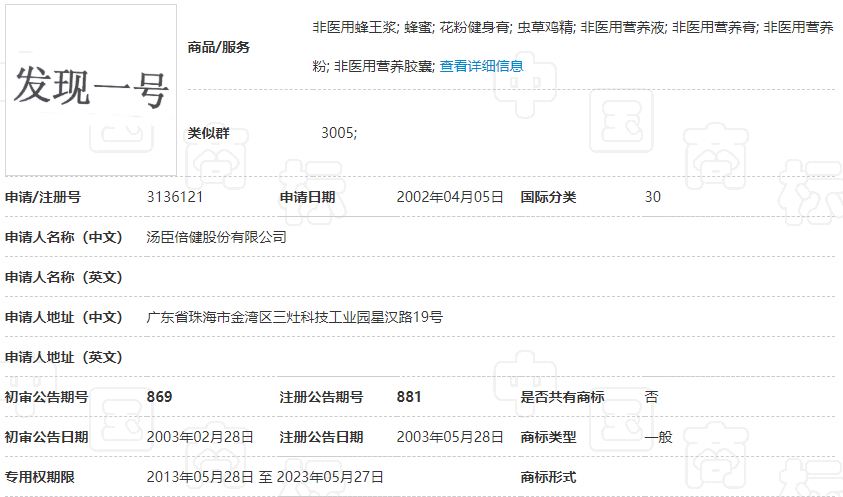Select the address 广东省珠海市金湾区三灶科技工业园星汉路19号
This screenshot has width=843, height=497.
pyautogui.click(x=295, y=317)
